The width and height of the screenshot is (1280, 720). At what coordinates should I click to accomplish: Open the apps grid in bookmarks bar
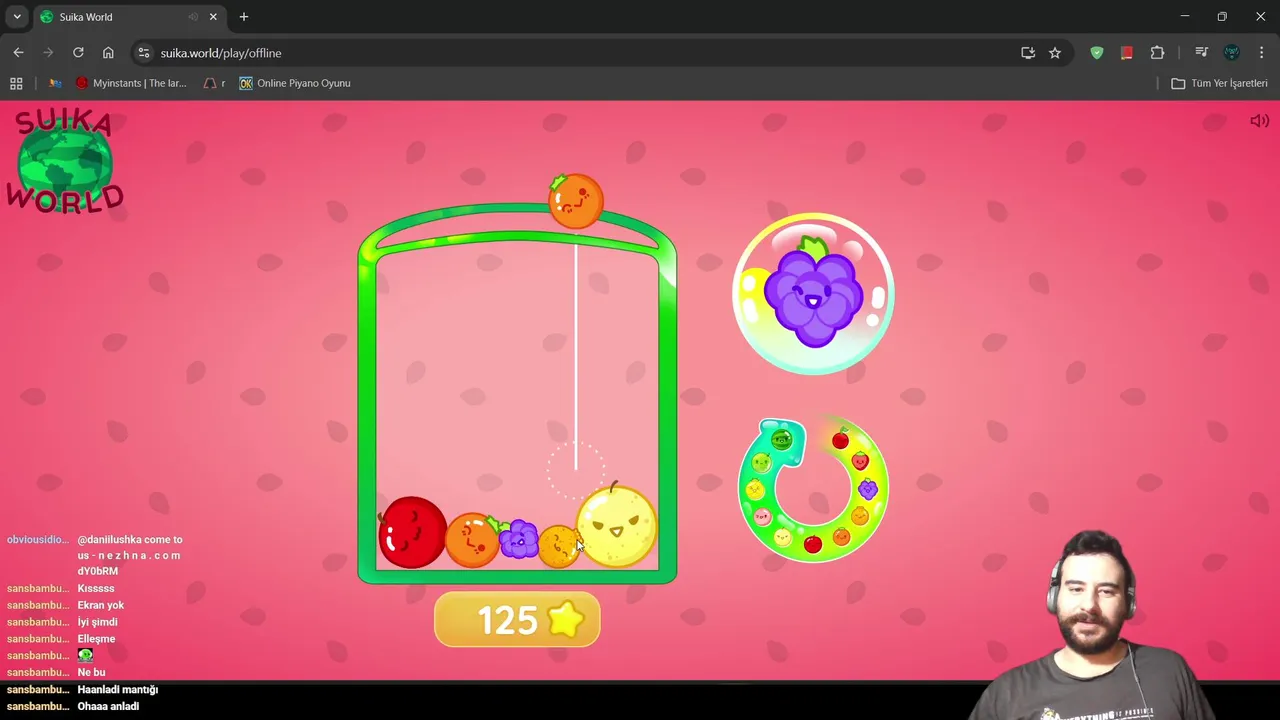click(16, 83)
